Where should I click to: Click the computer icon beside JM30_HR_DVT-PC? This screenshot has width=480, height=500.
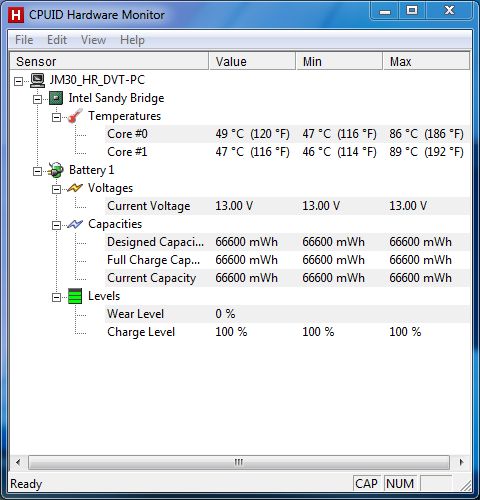pyautogui.click(x=37, y=80)
